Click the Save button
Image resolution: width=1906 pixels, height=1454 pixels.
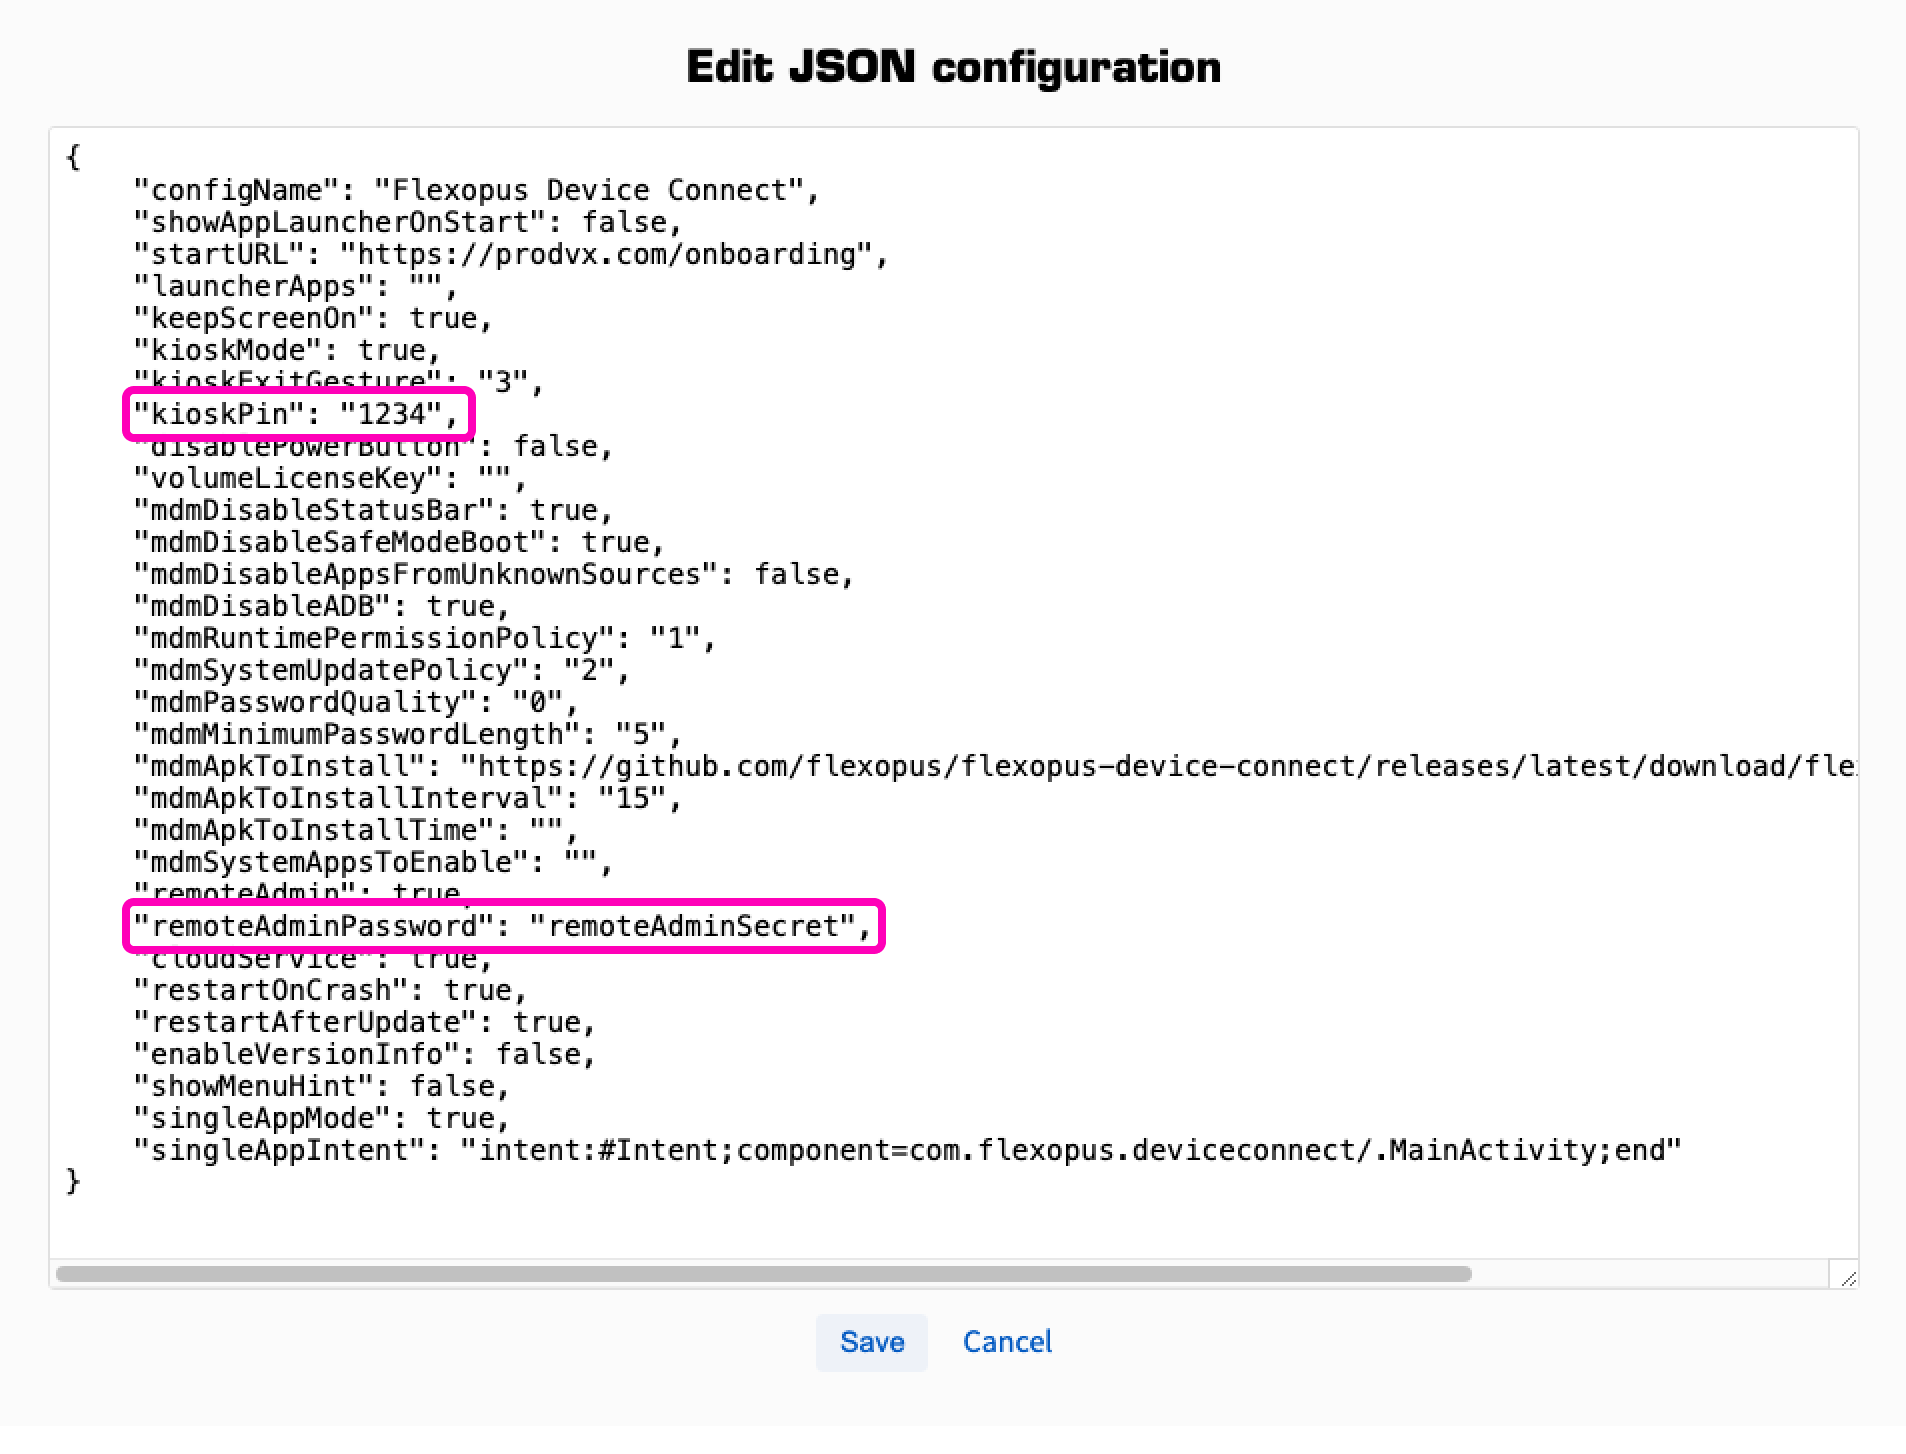870,1343
